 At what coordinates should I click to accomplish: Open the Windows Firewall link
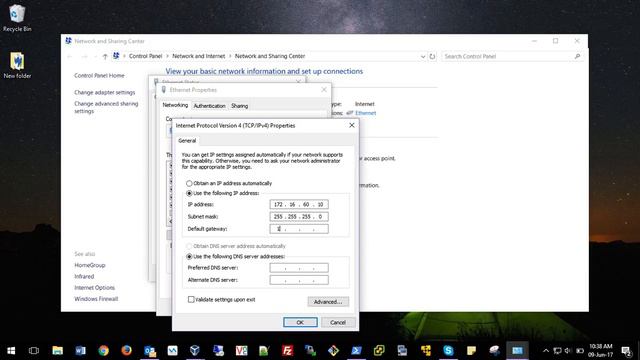96,299
